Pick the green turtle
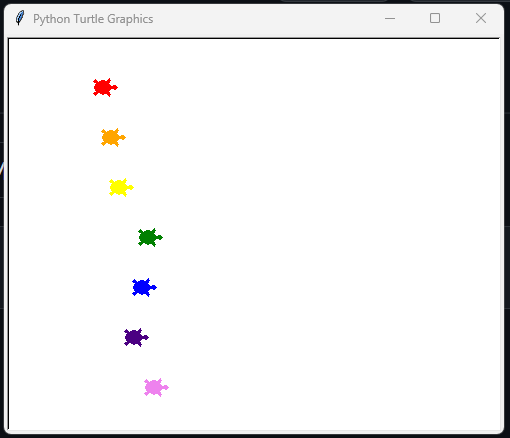 150,237
